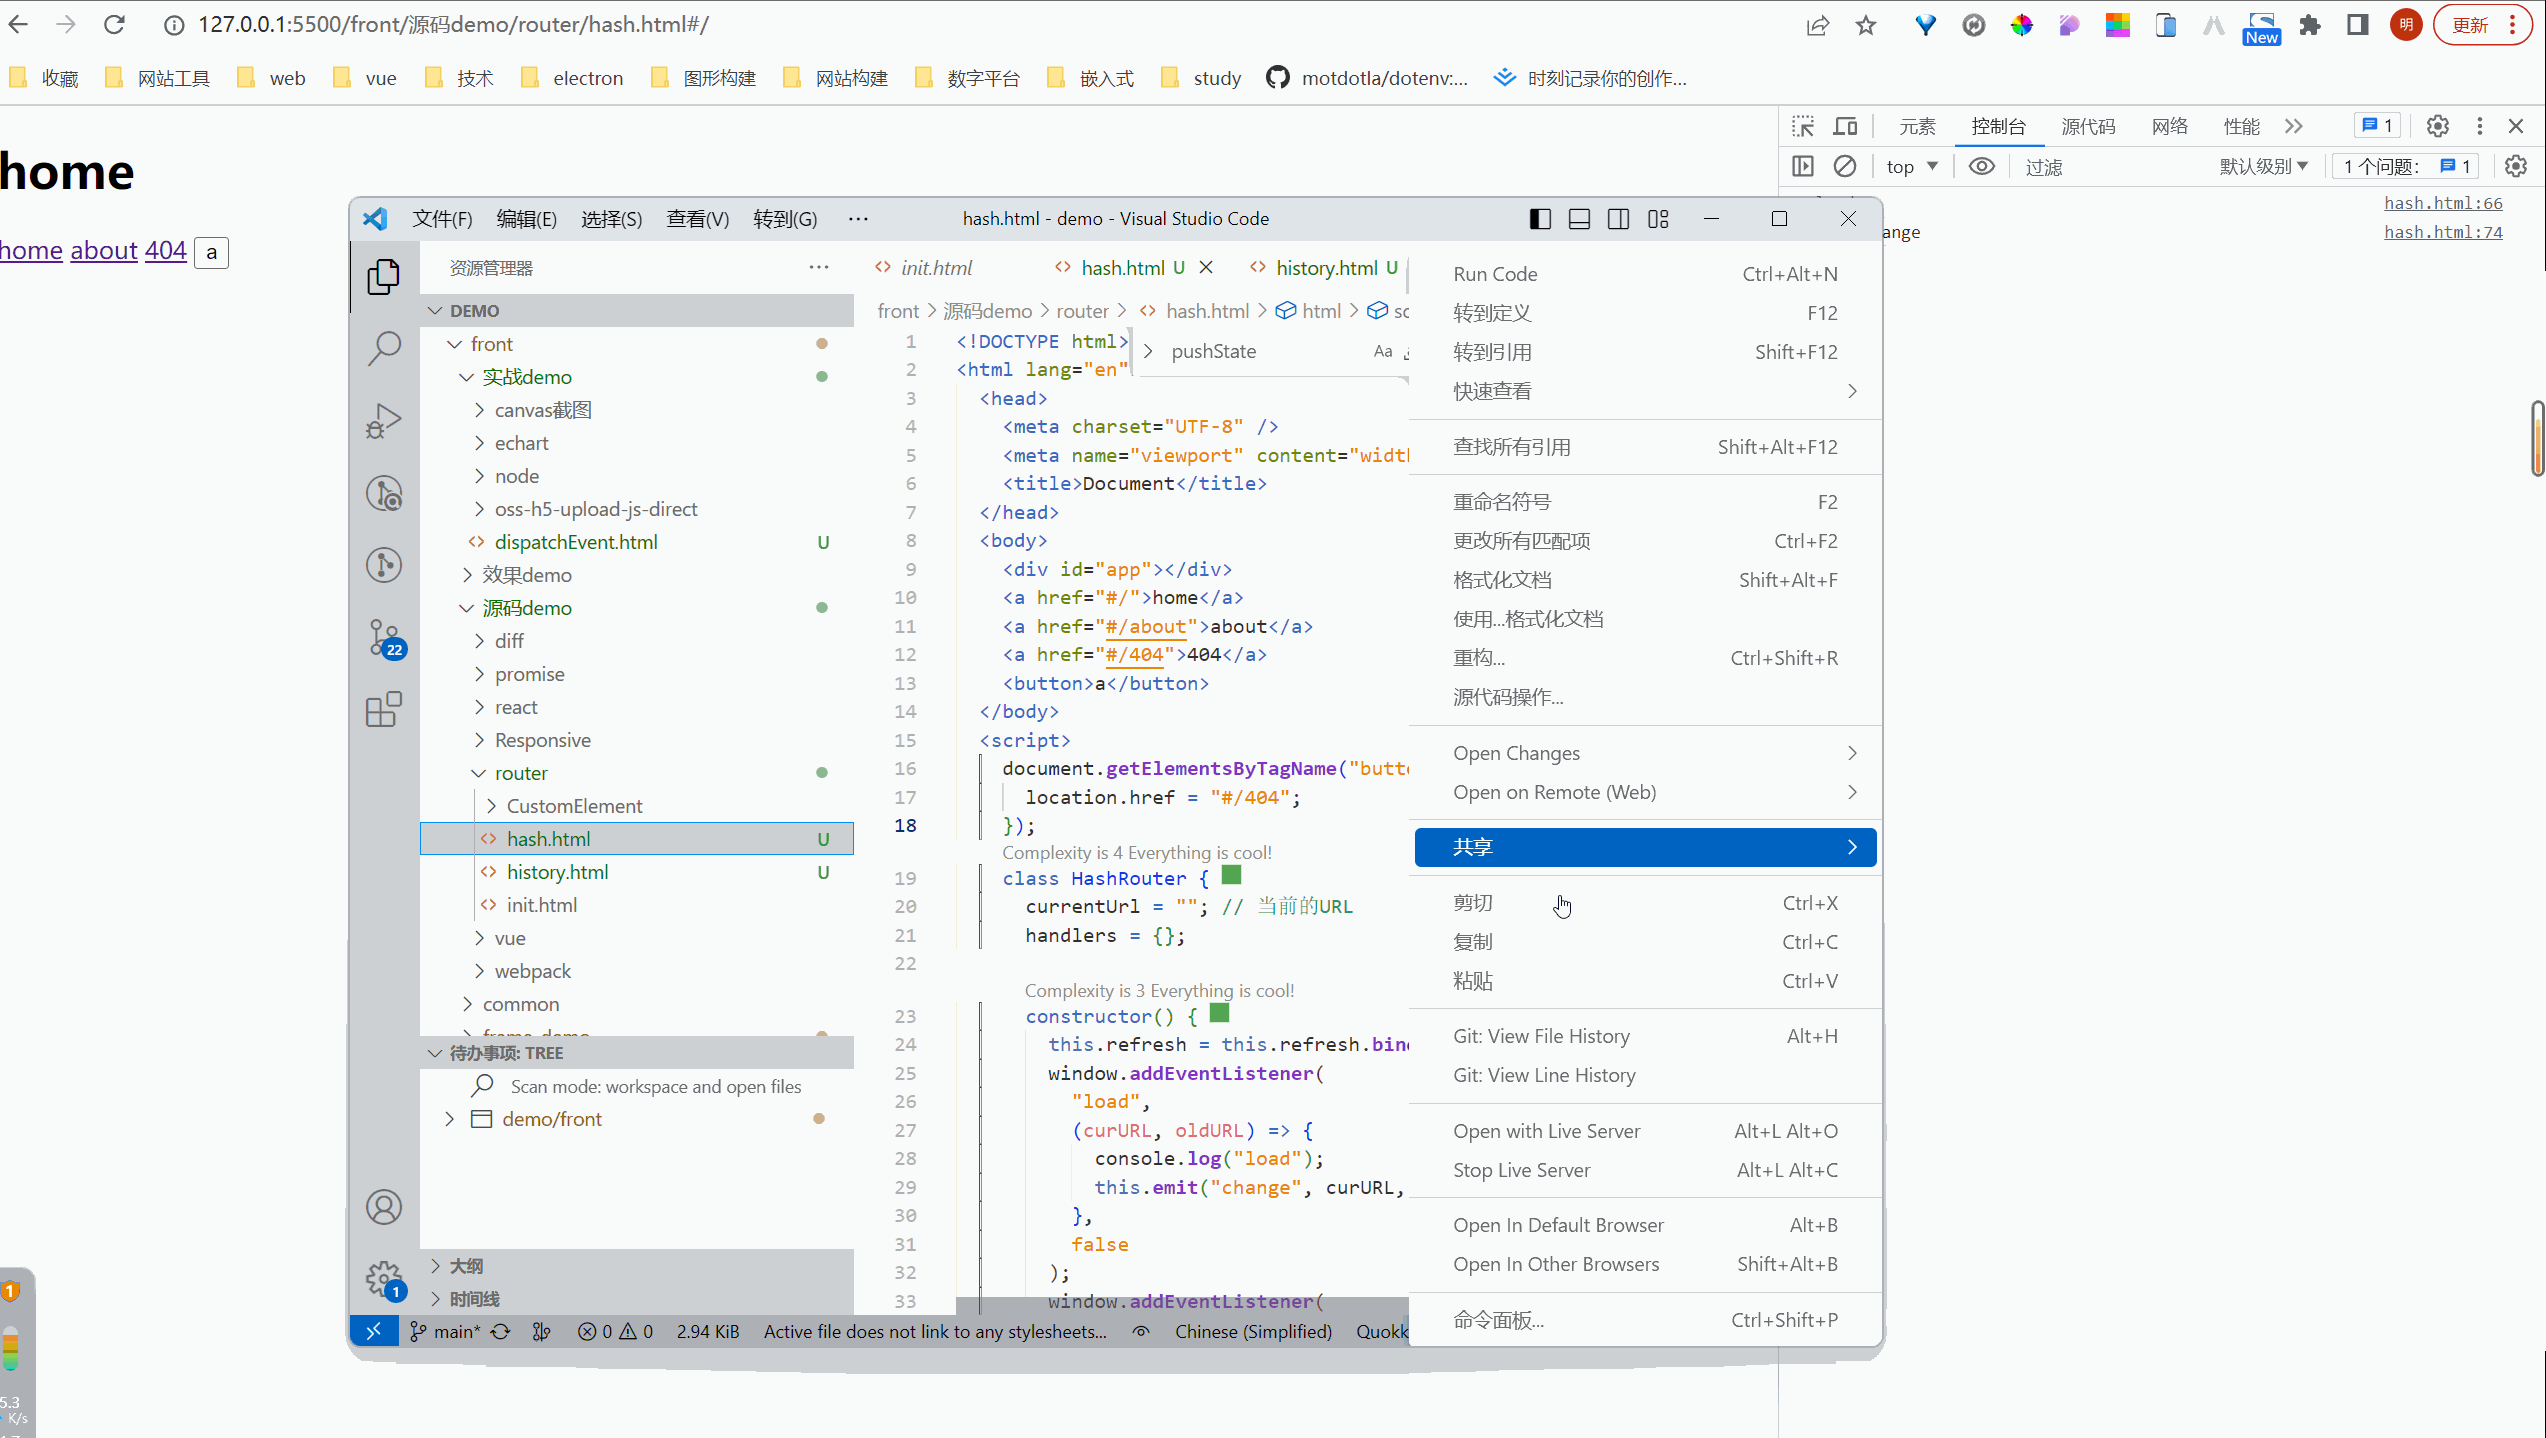
Task: Open the top context dropdown in console
Action: click(x=1911, y=166)
